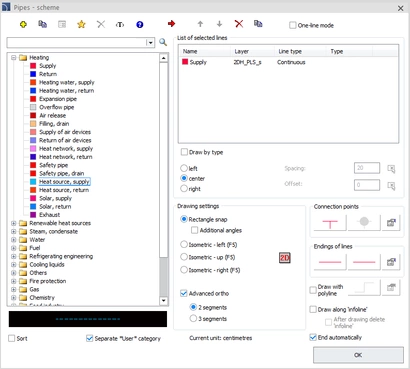Image resolution: width=410 pixels, height=369 pixels.
Task: Click the Name column header
Action: pyautogui.click(x=206, y=51)
